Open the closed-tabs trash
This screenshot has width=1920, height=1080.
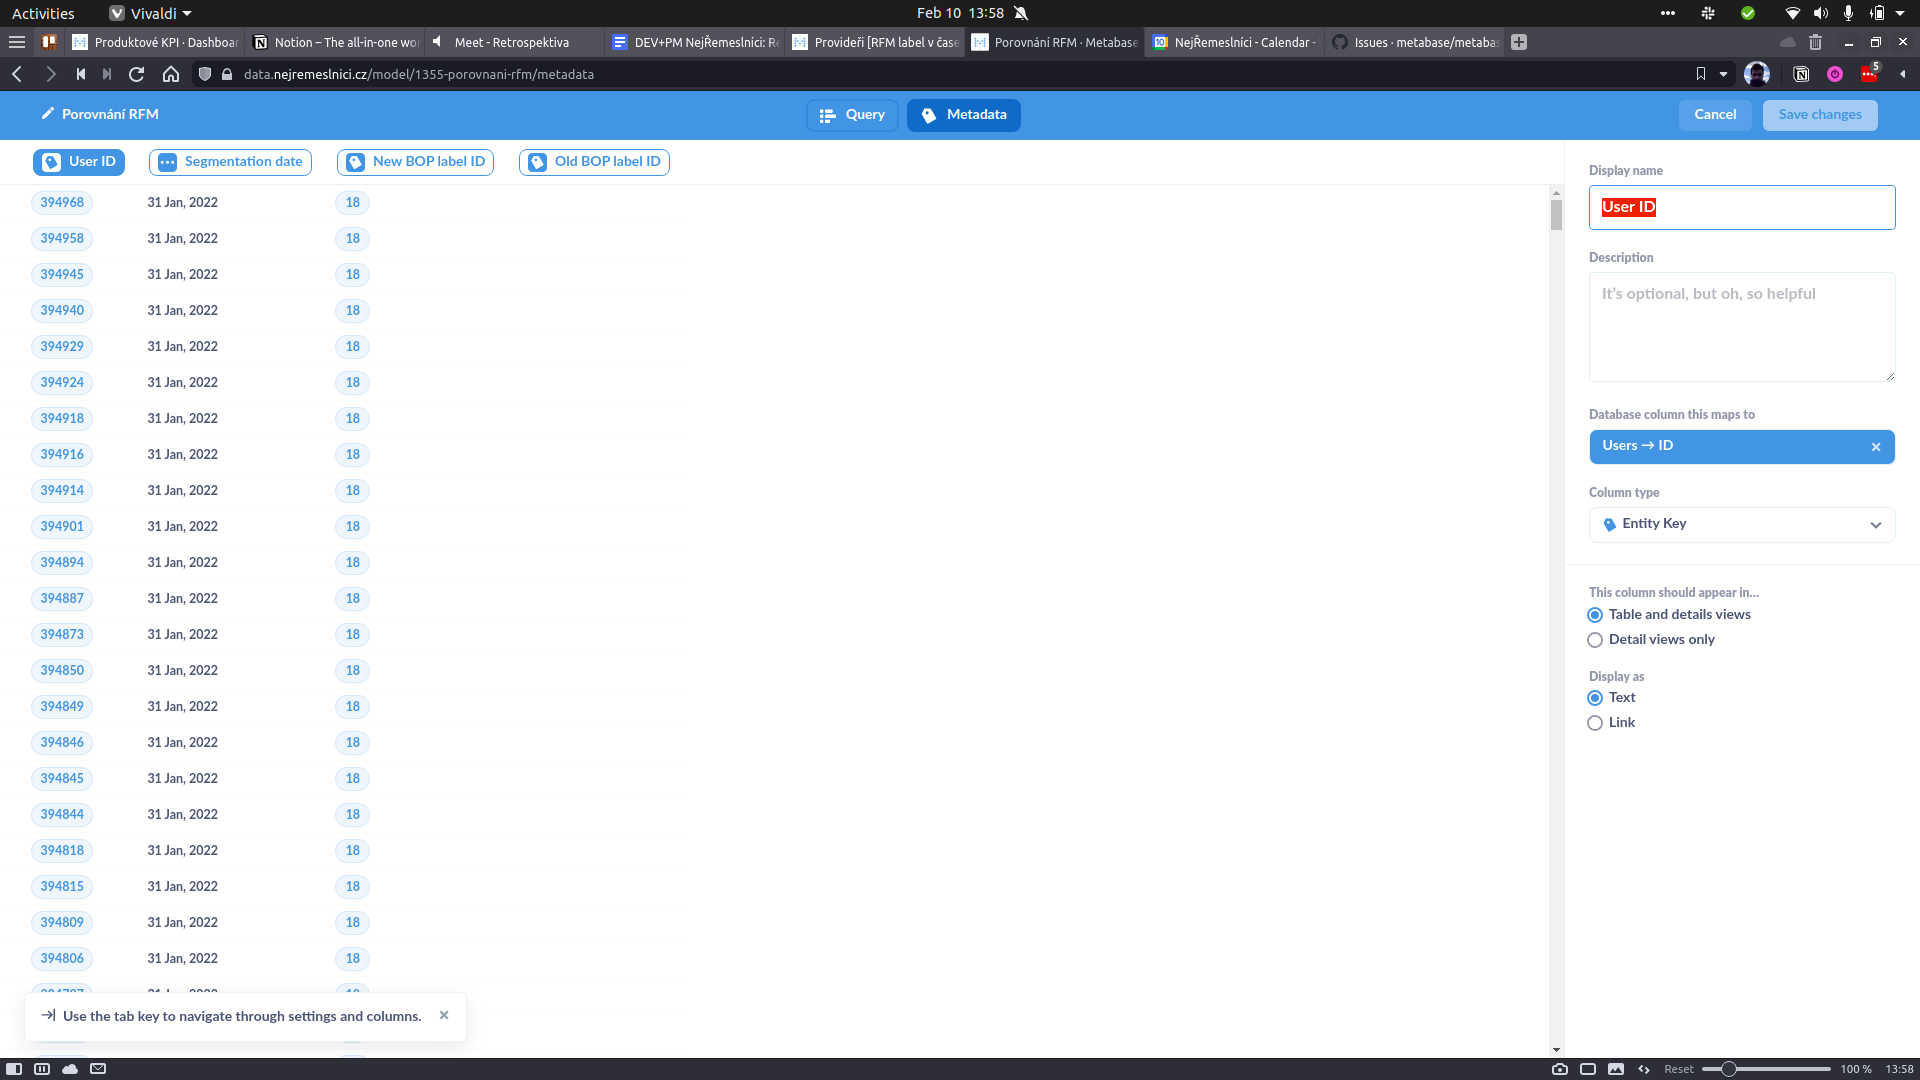(1815, 42)
